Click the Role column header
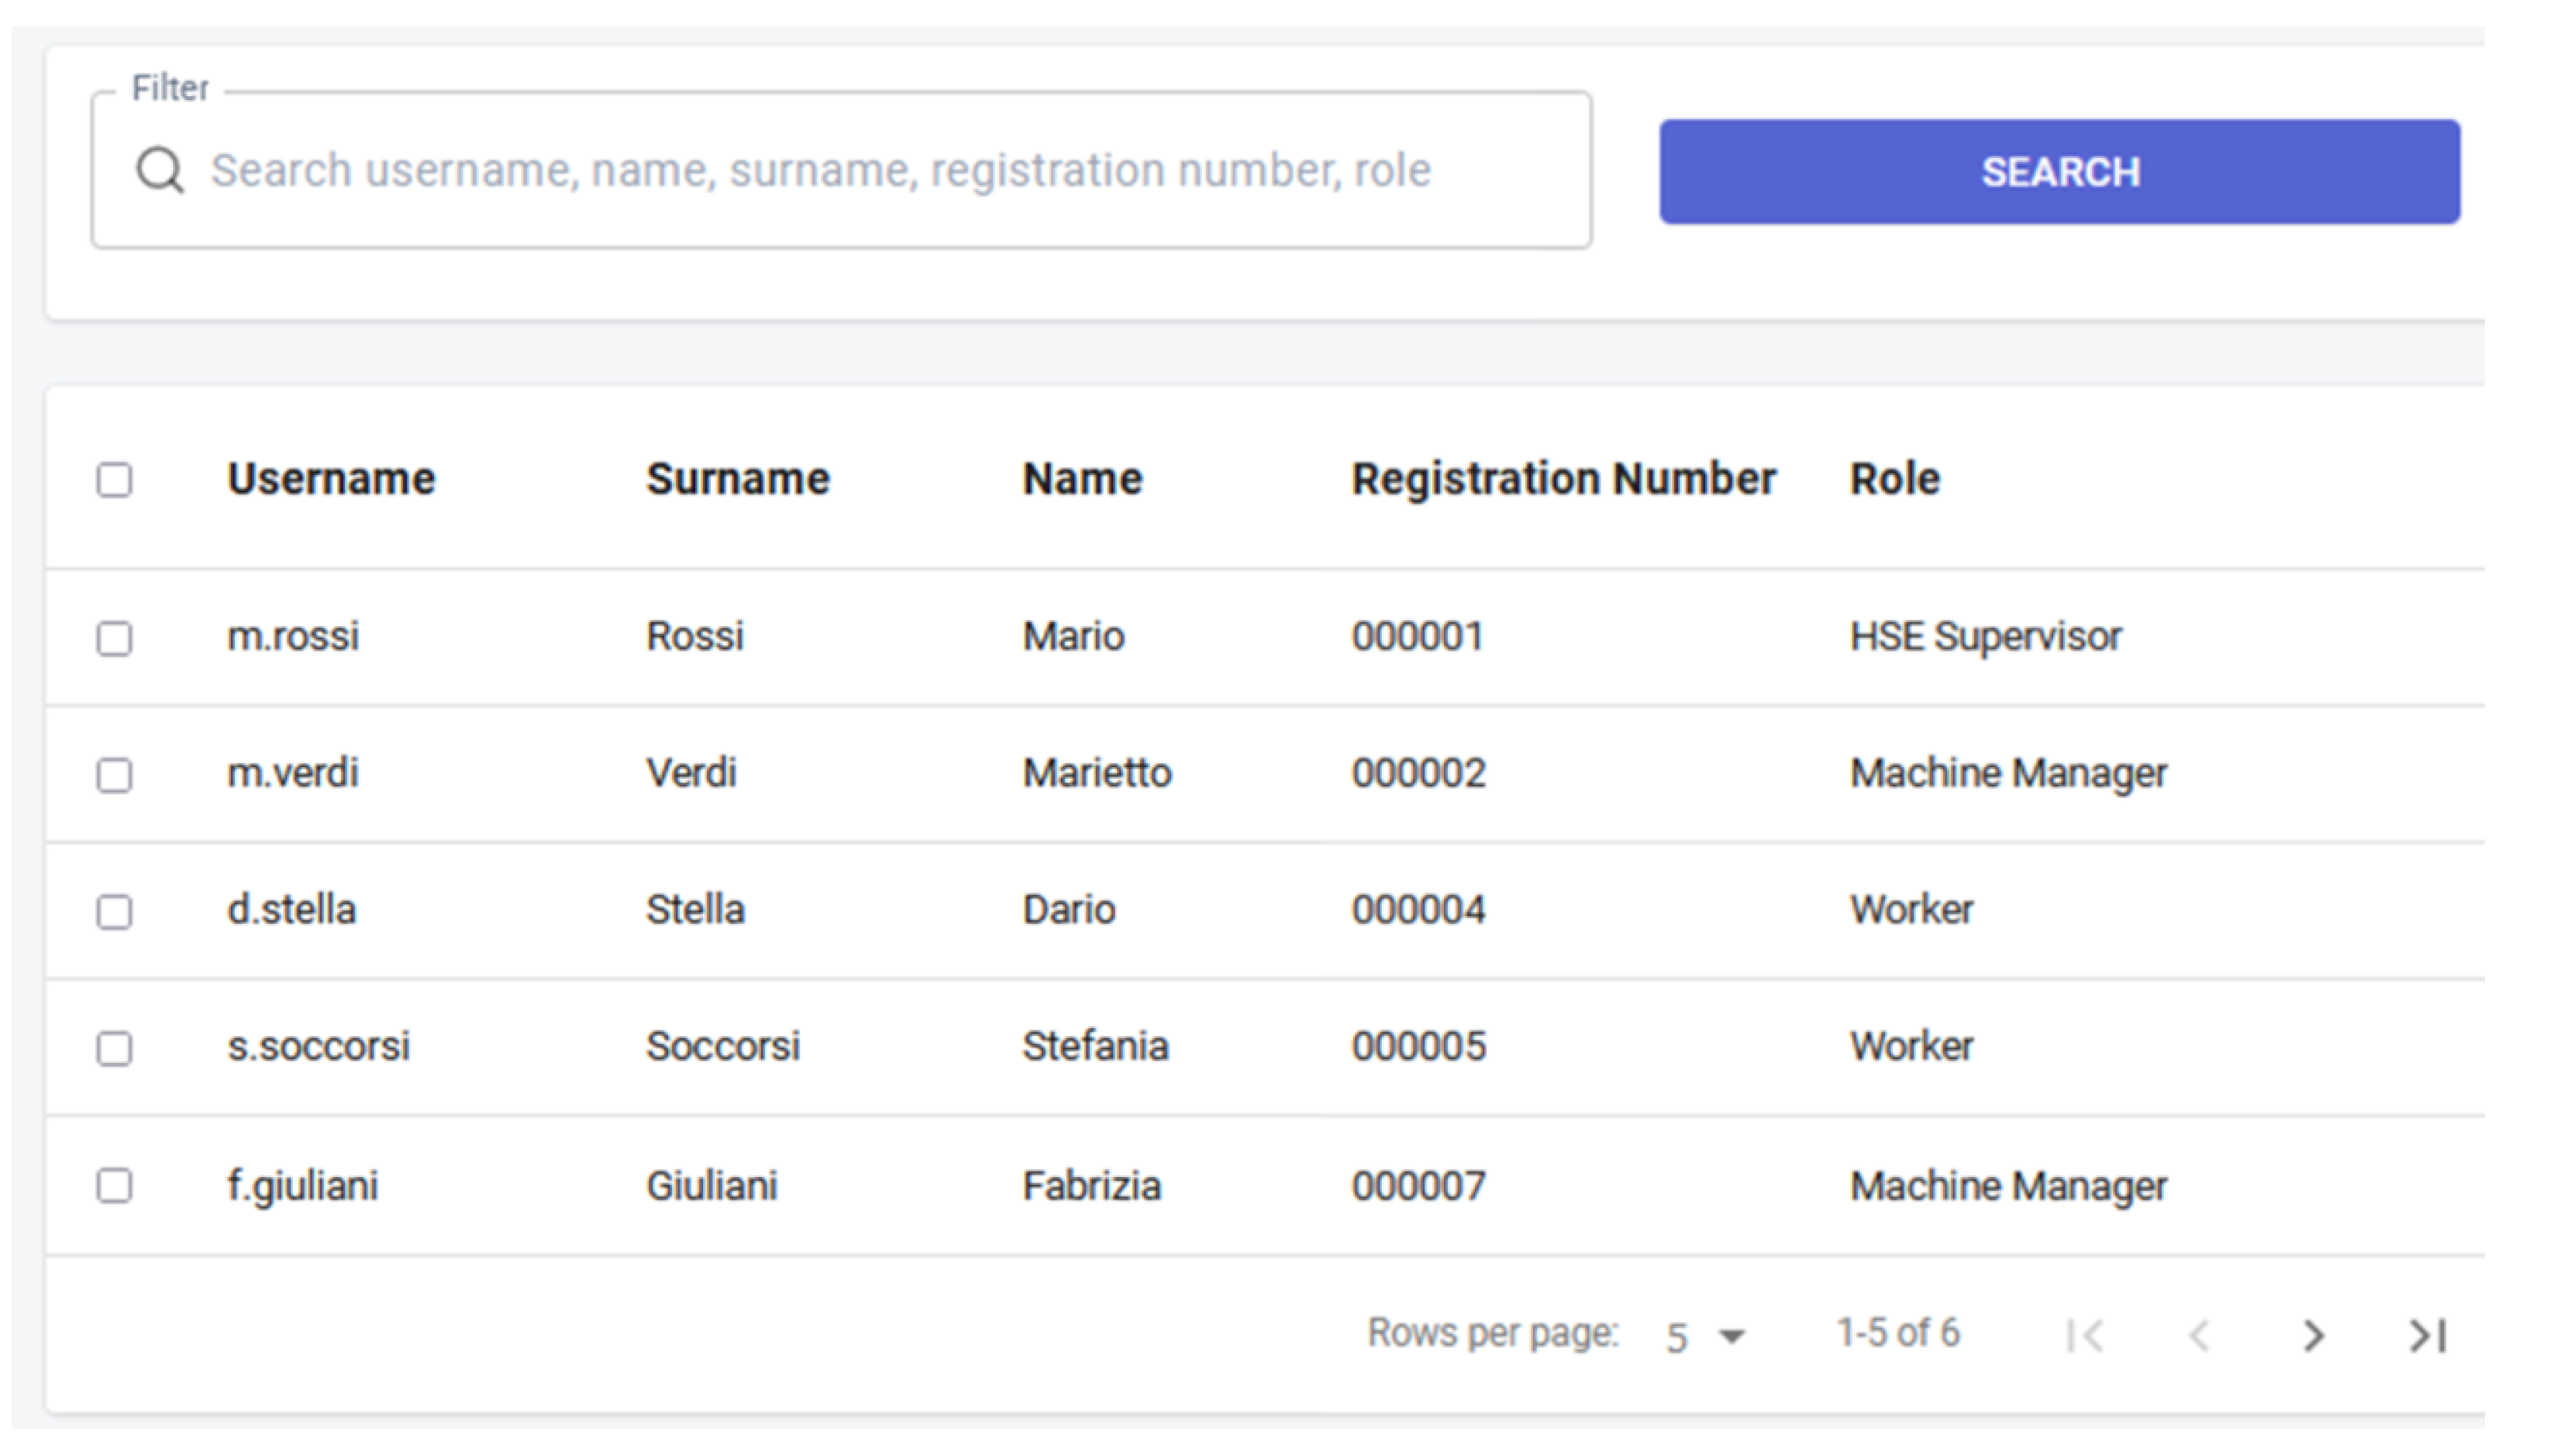The height and width of the screenshot is (1456, 2550). tap(1894, 479)
